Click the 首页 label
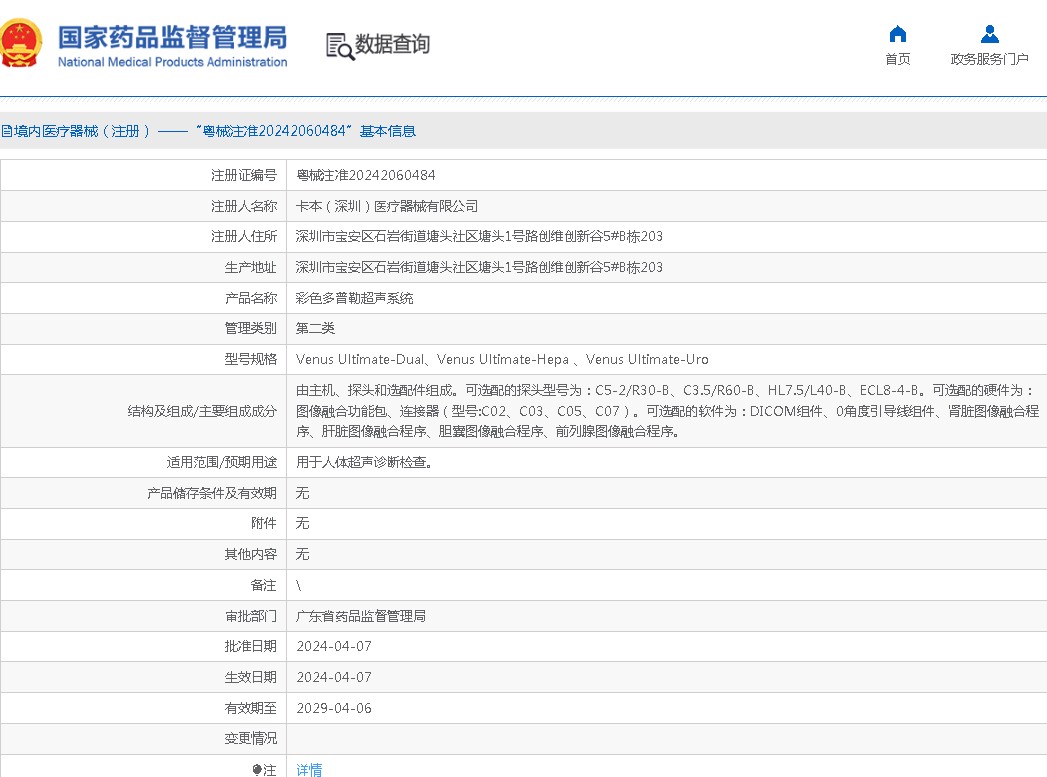Image resolution: width=1047 pixels, height=777 pixels. click(x=897, y=59)
